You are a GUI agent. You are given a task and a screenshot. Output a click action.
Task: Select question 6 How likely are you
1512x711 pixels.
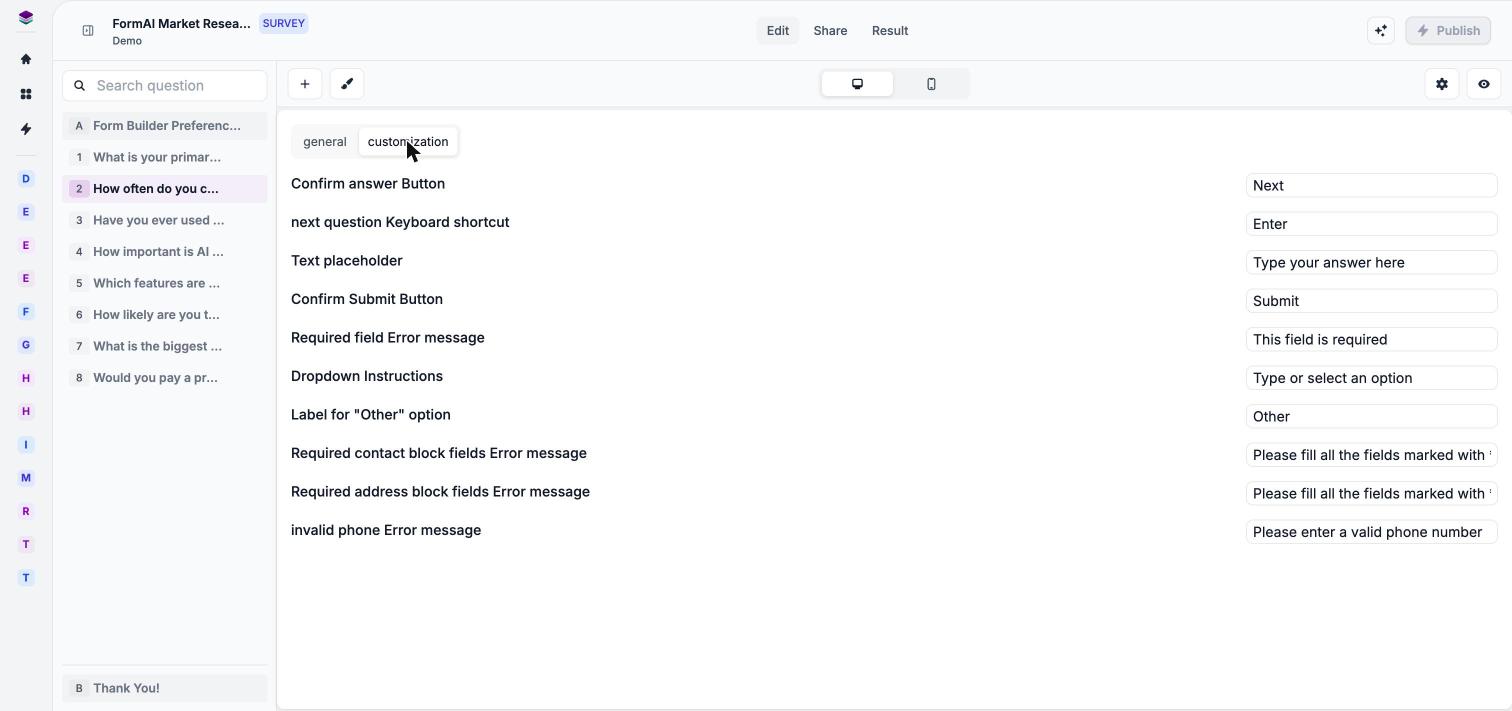[165, 315]
